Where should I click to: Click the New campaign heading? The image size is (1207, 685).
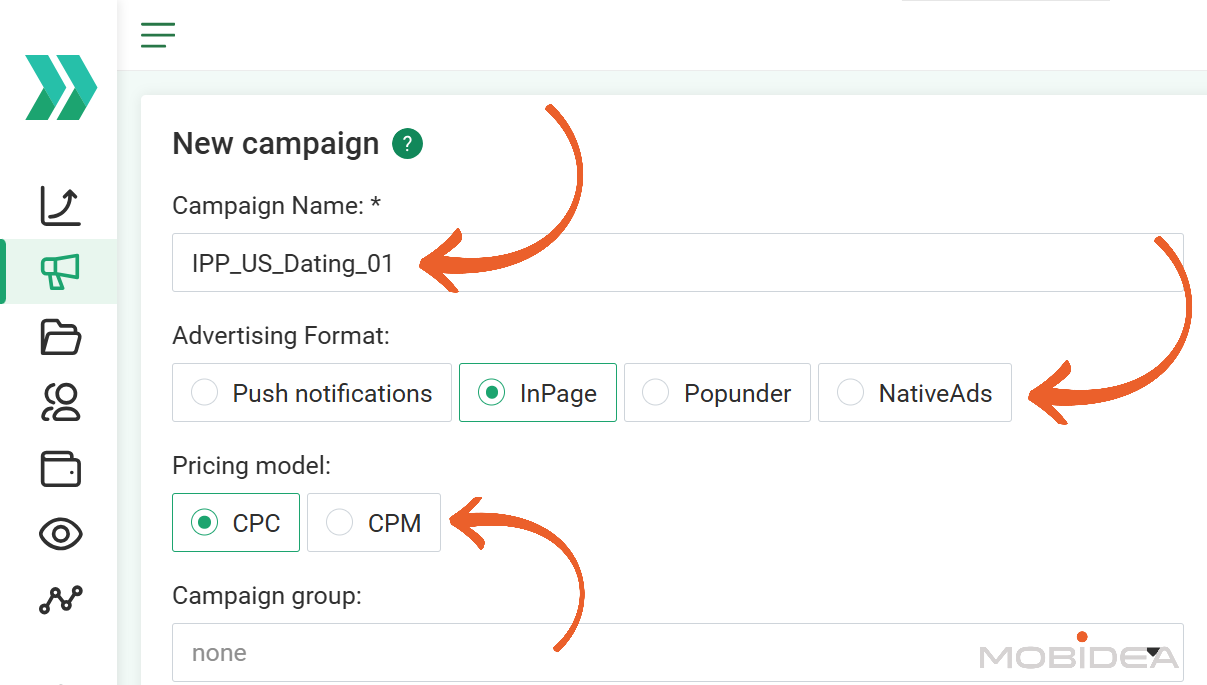tap(276, 144)
